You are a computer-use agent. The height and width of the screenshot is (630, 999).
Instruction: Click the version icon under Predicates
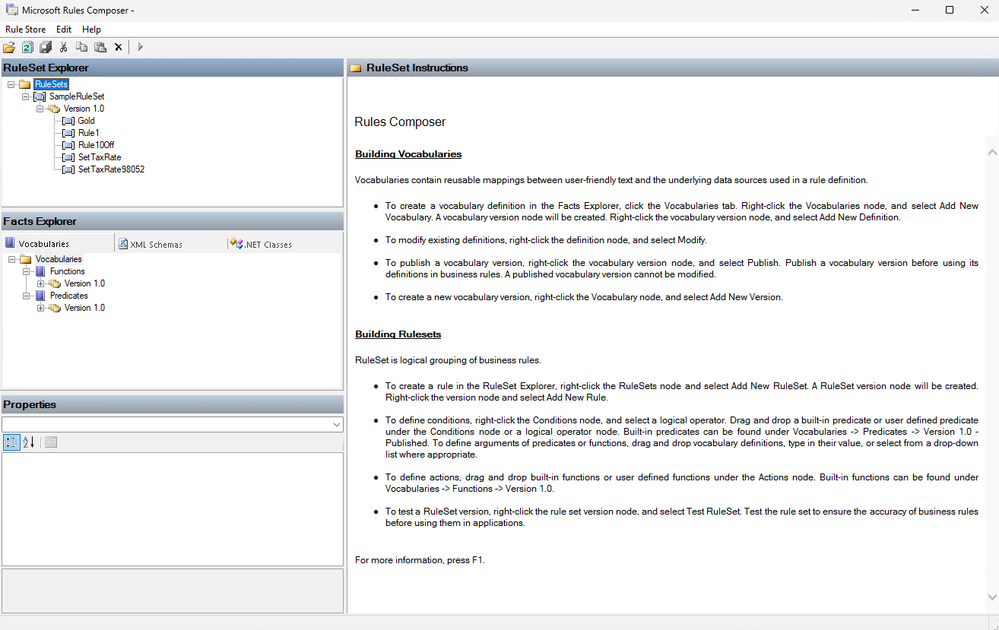pos(55,308)
